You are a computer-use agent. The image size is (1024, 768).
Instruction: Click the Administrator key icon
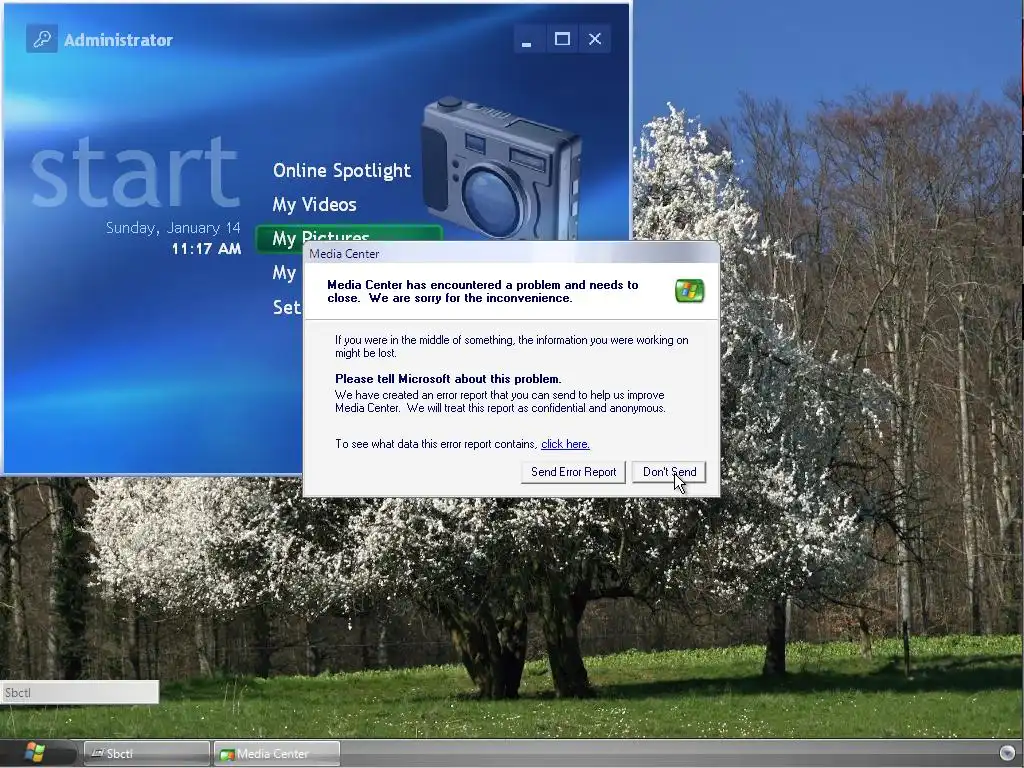[x=42, y=39]
